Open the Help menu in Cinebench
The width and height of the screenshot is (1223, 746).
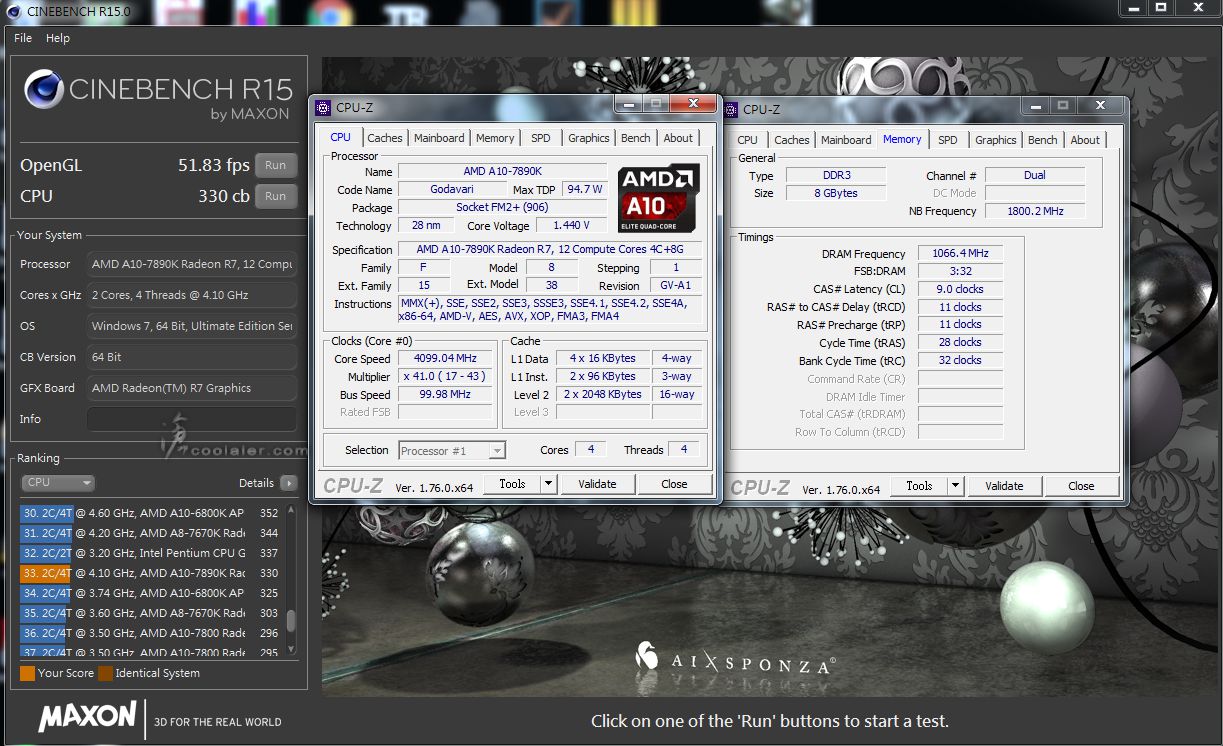(58, 38)
